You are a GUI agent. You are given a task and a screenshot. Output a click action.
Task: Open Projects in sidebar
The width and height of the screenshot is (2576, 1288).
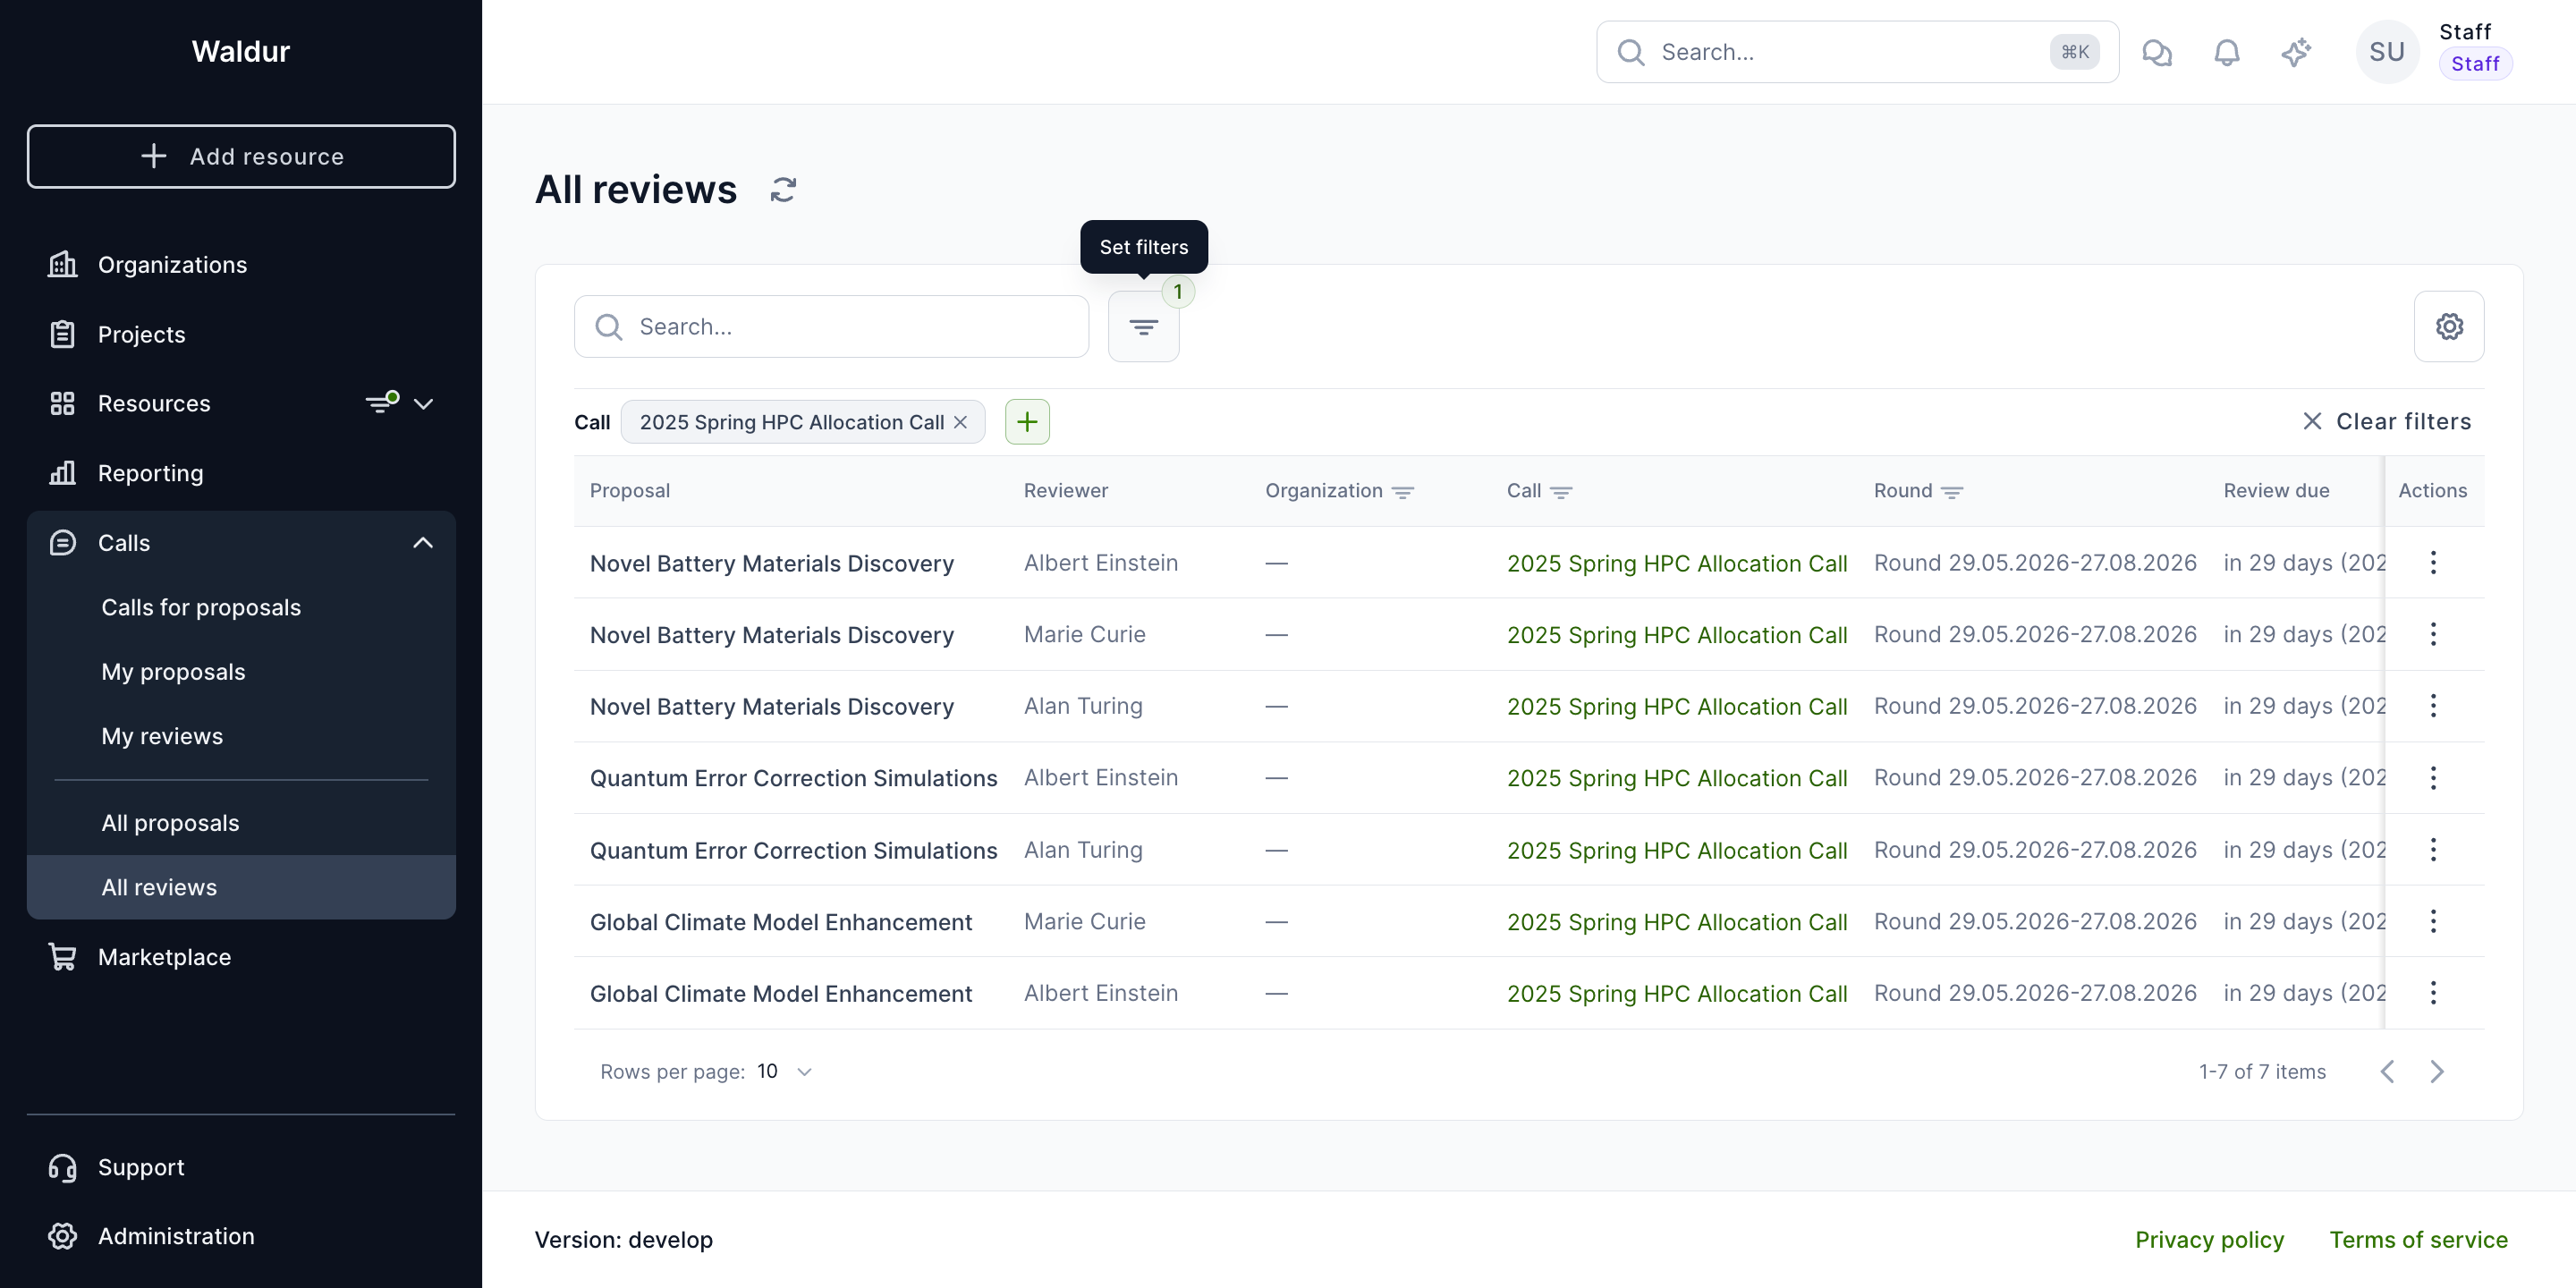pyautogui.click(x=241, y=334)
